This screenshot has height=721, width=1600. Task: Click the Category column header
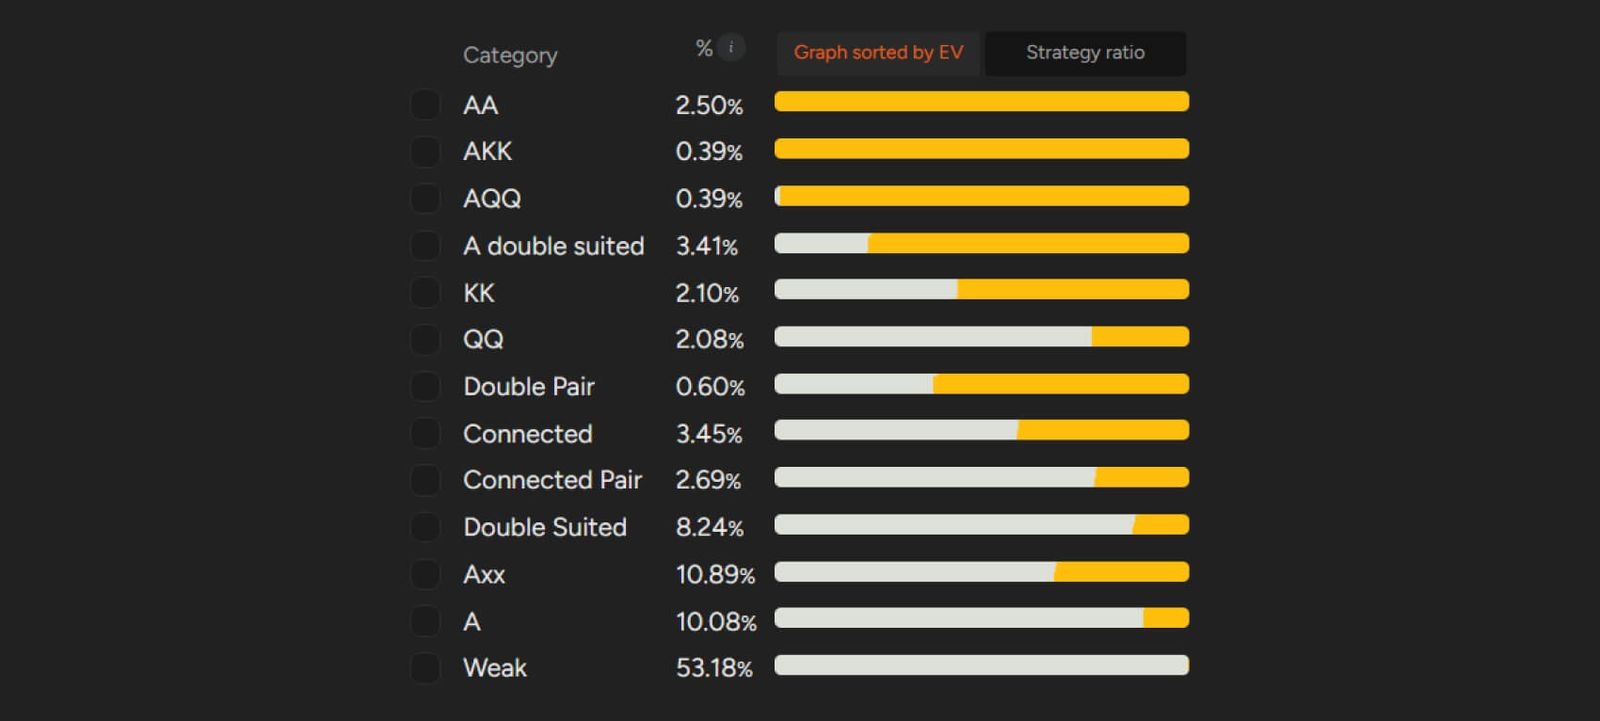click(510, 55)
